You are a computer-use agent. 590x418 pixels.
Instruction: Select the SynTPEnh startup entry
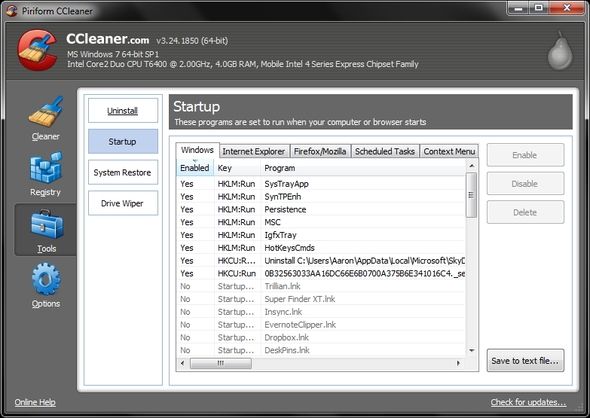[321, 196]
